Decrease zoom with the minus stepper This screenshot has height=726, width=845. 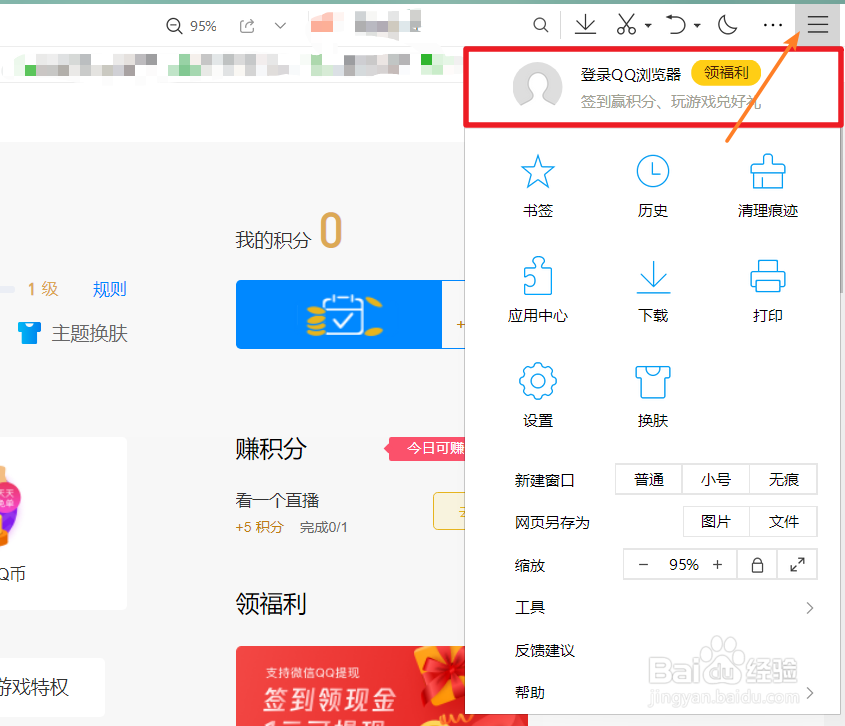(x=642, y=564)
